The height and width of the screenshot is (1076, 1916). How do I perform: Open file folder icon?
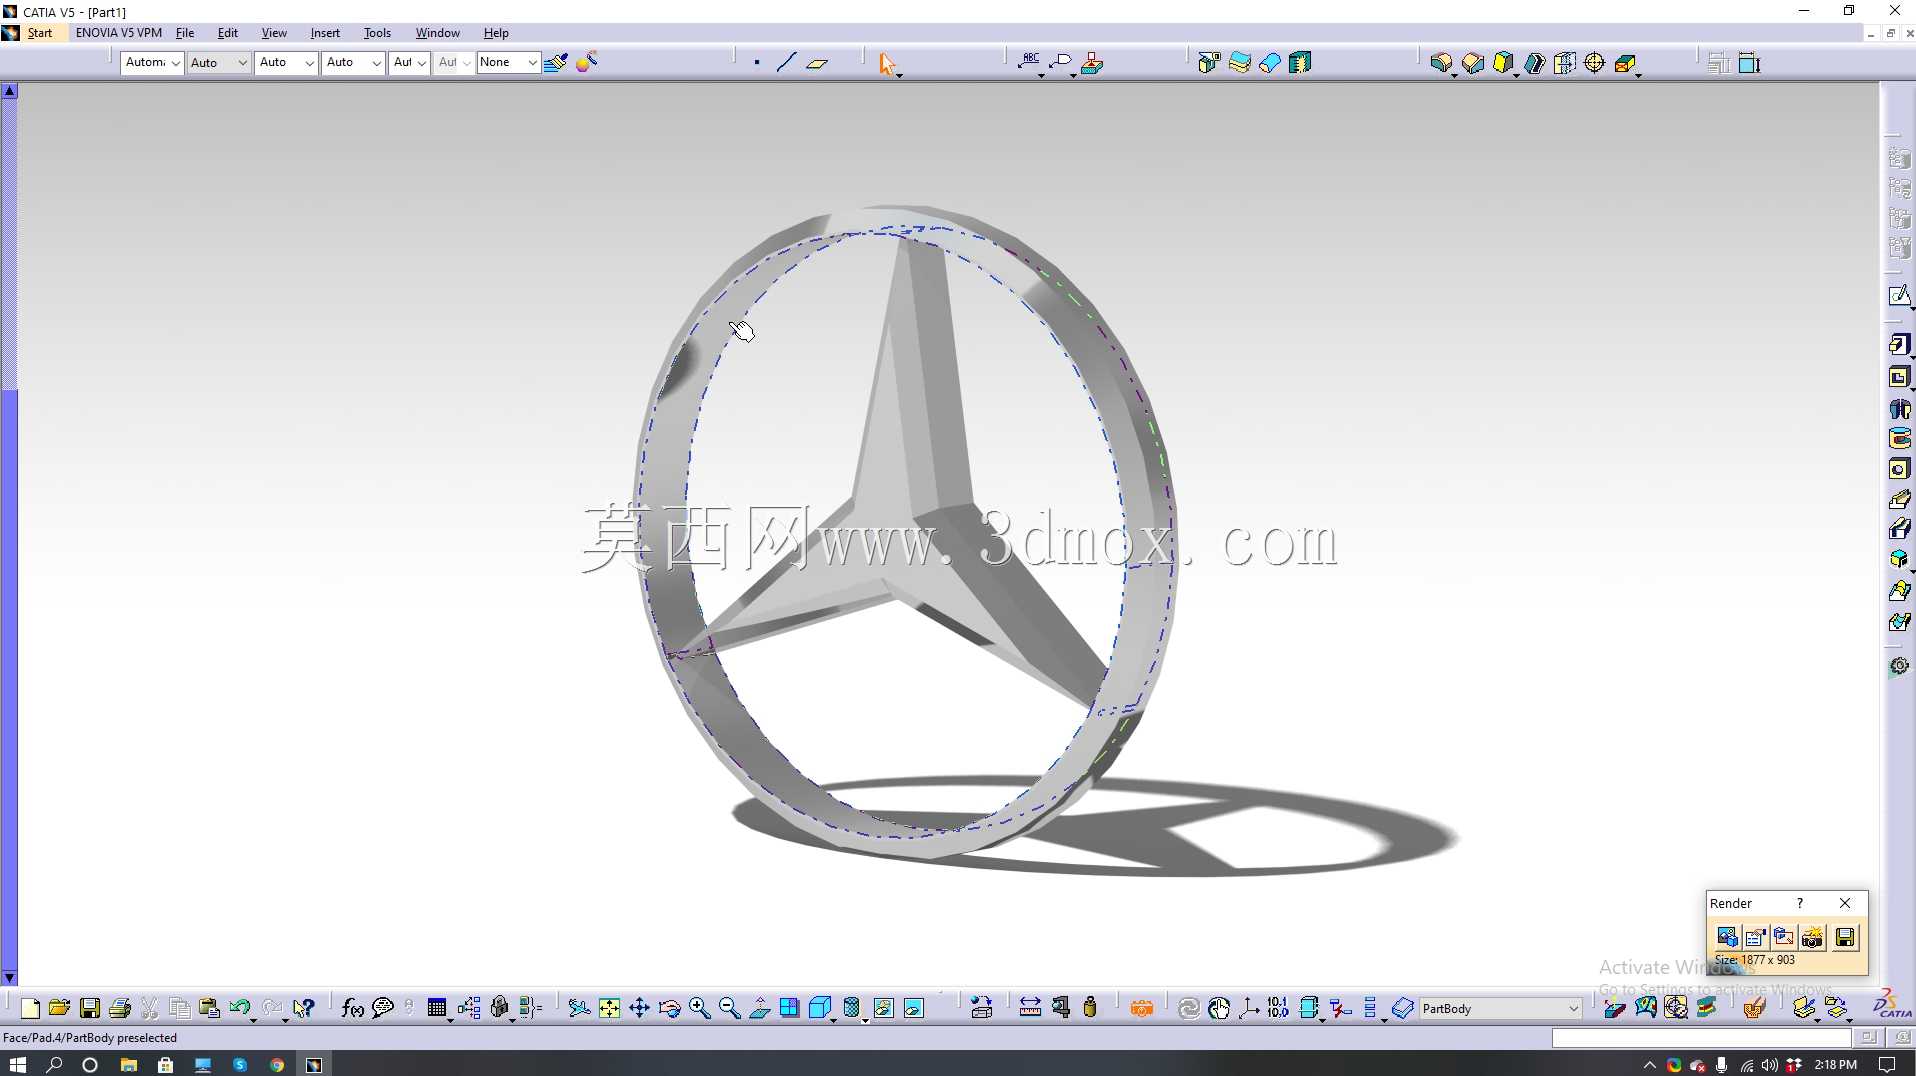59,1008
